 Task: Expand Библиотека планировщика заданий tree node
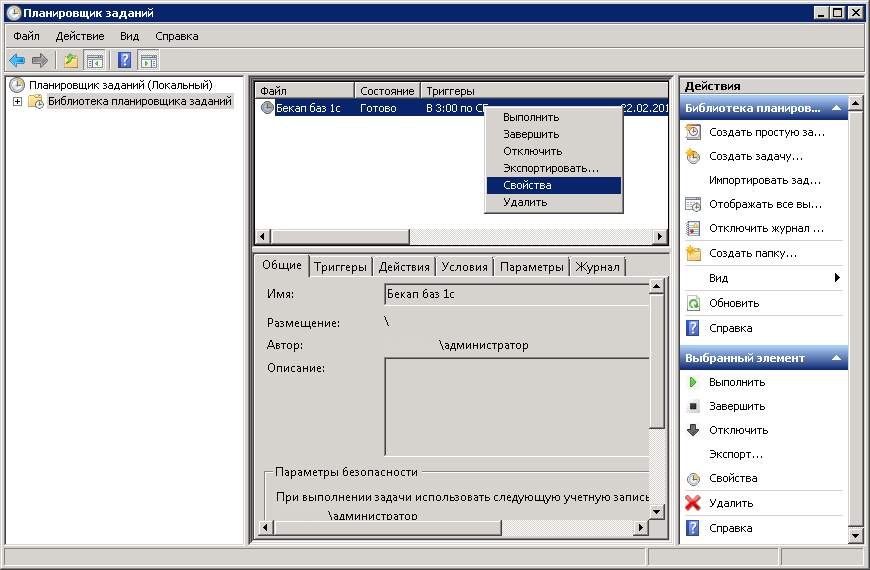point(17,102)
